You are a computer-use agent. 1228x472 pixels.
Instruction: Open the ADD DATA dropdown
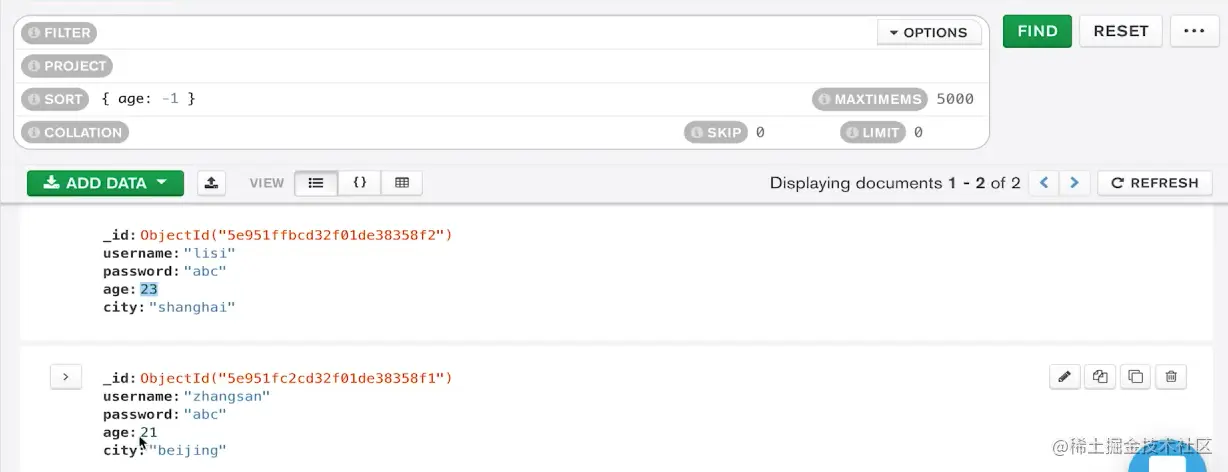point(105,183)
